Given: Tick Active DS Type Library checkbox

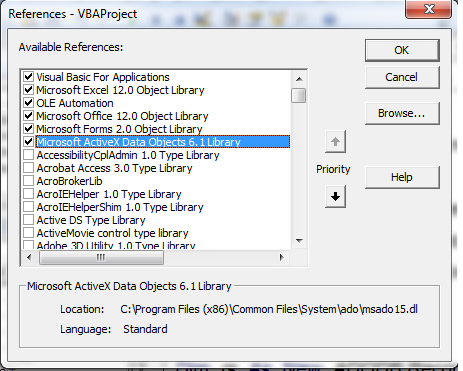Looking at the screenshot, I should coord(29,220).
